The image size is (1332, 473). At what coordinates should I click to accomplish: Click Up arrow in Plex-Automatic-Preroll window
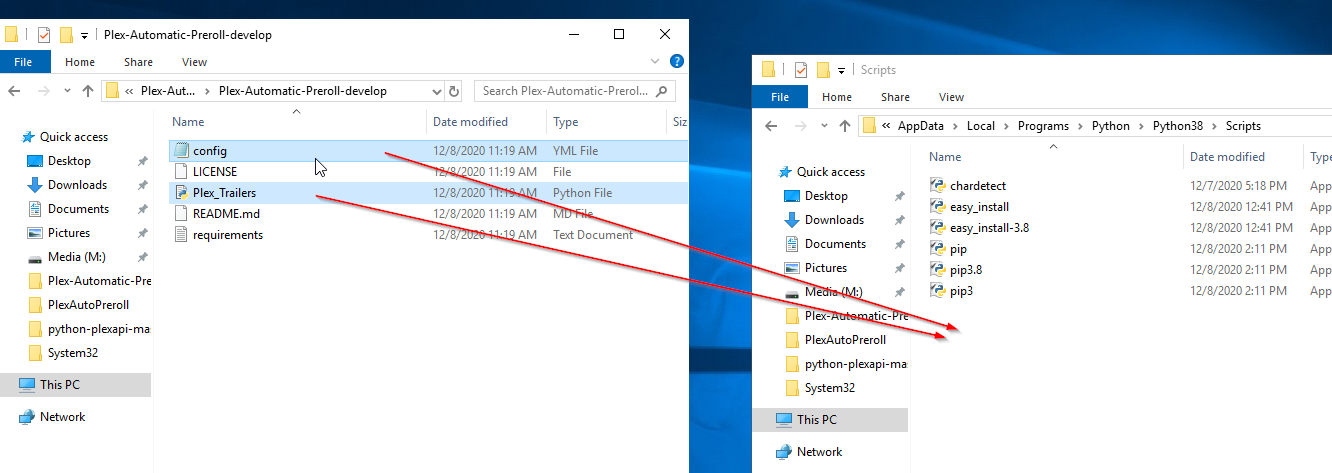tap(88, 91)
